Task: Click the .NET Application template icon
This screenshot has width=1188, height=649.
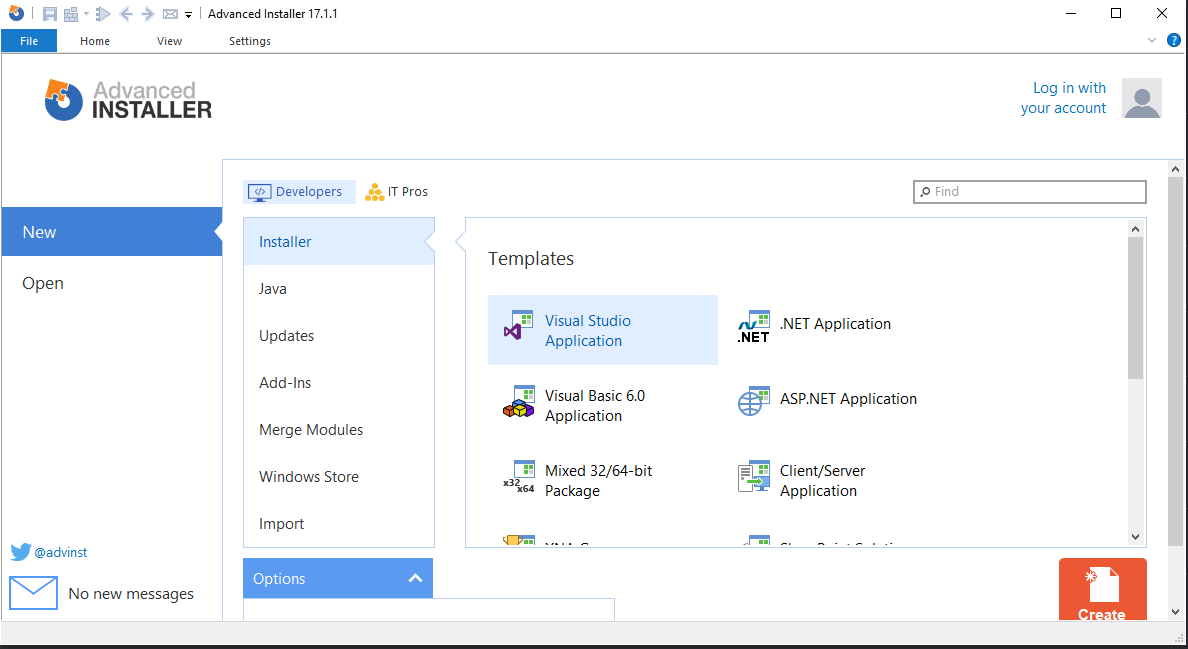Action: coord(754,326)
